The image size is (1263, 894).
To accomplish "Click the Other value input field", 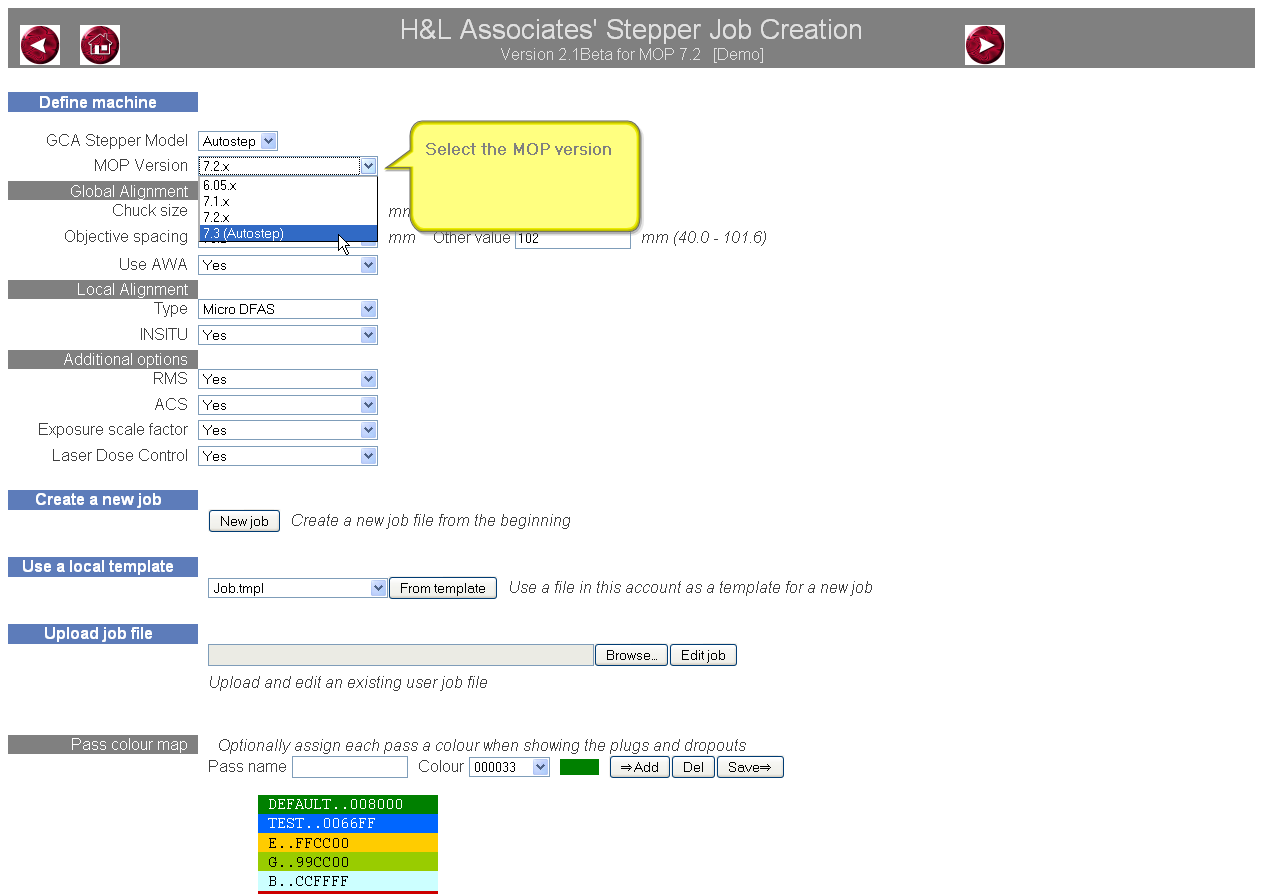I will coord(573,239).
